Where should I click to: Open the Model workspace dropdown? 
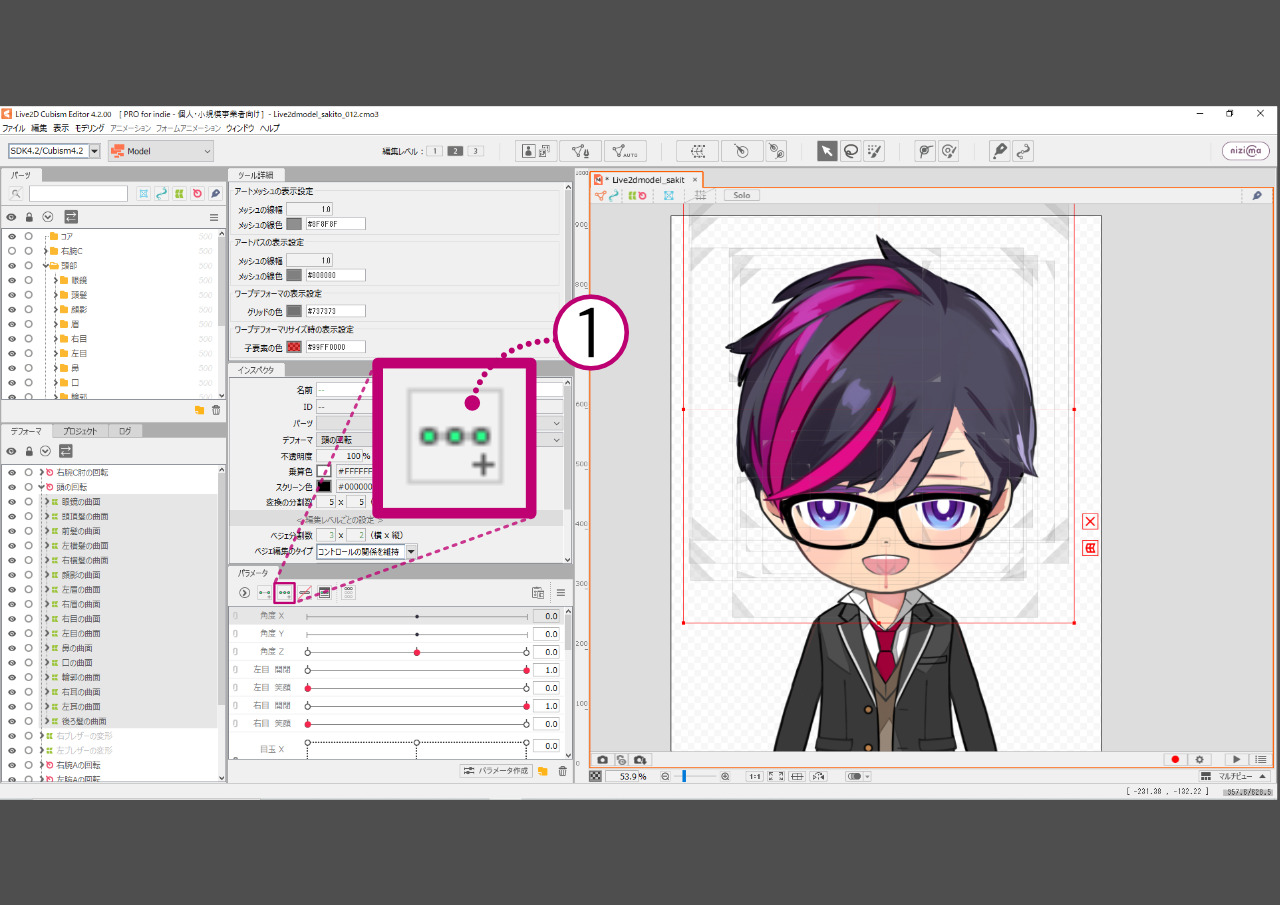point(161,151)
